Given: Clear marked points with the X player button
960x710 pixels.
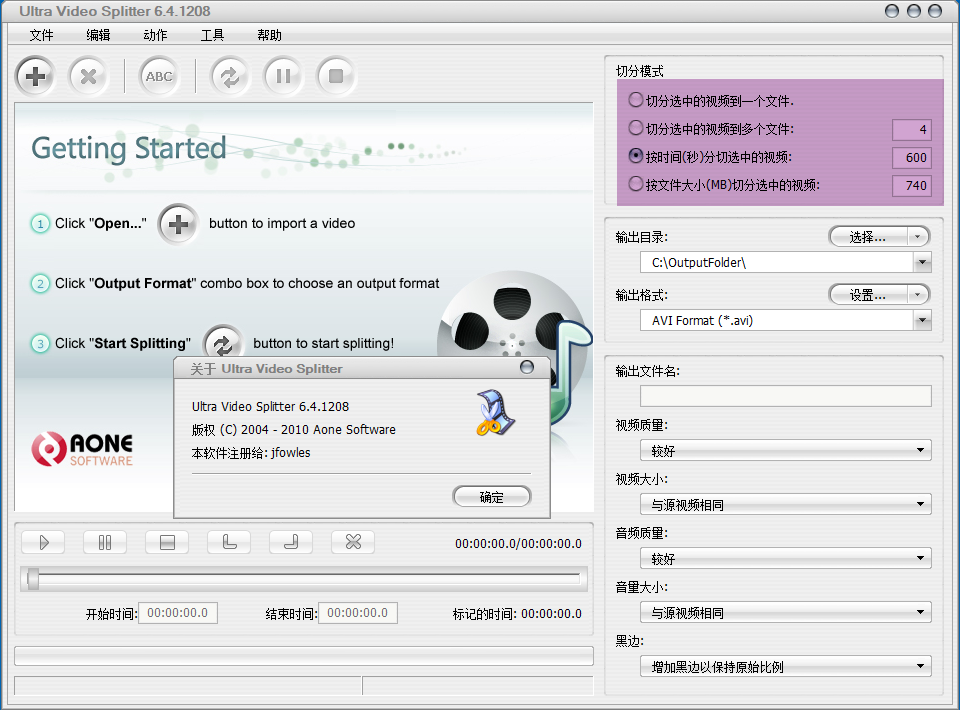Looking at the screenshot, I should coord(353,542).
